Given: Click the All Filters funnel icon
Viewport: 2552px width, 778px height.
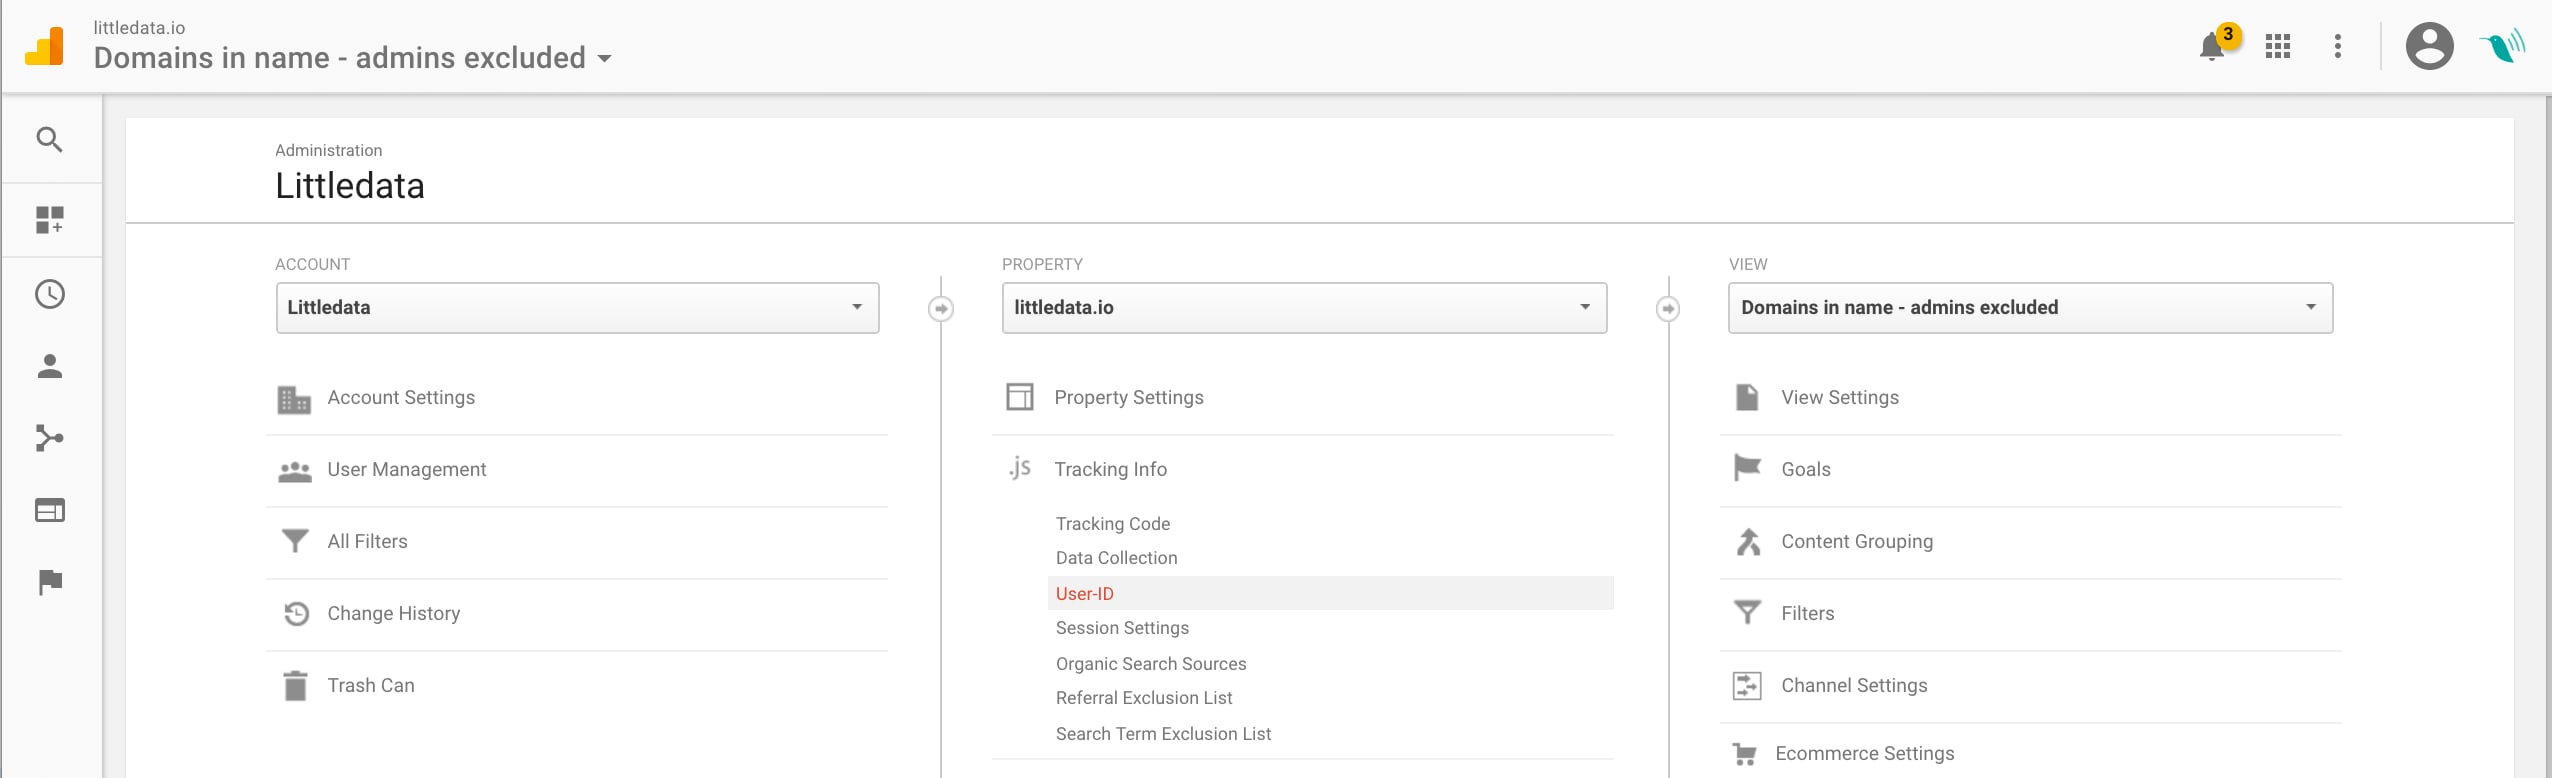Looking at the screenshot, I should point(295,541).
